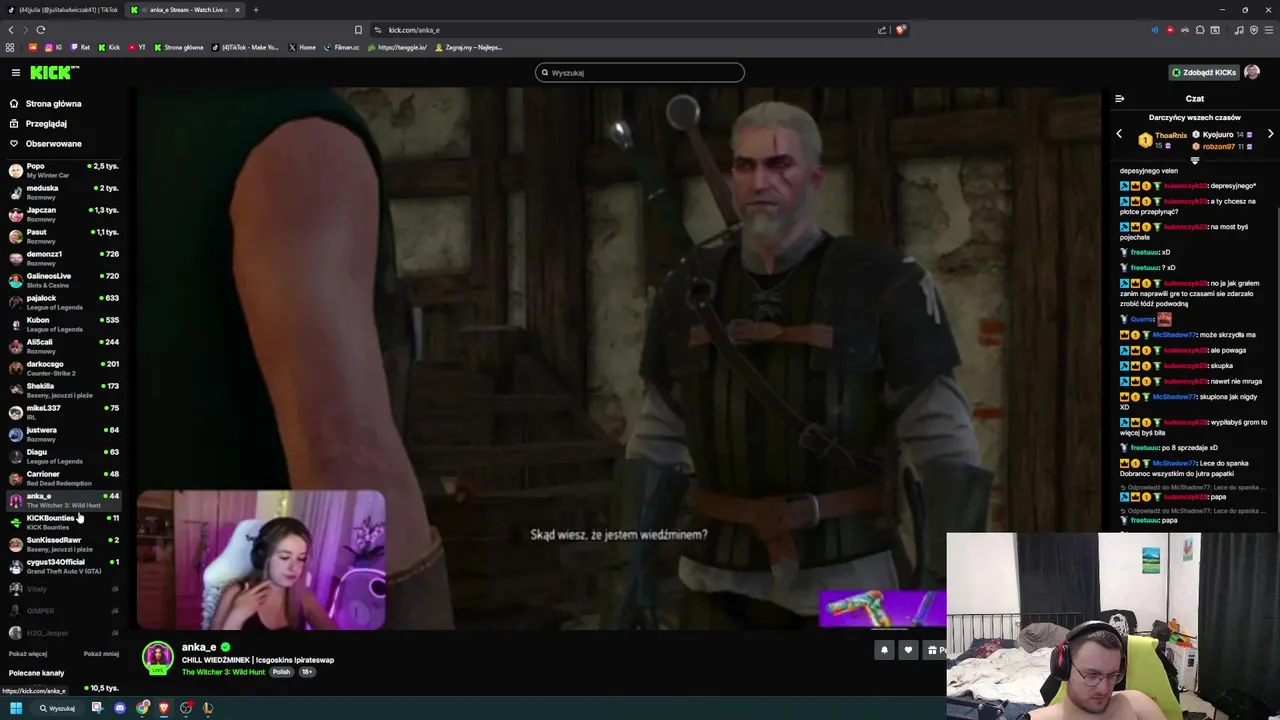Open channel Japczan in the sidebar
The width and height of the screenshot is (1280, 720).
coord(62,214)
